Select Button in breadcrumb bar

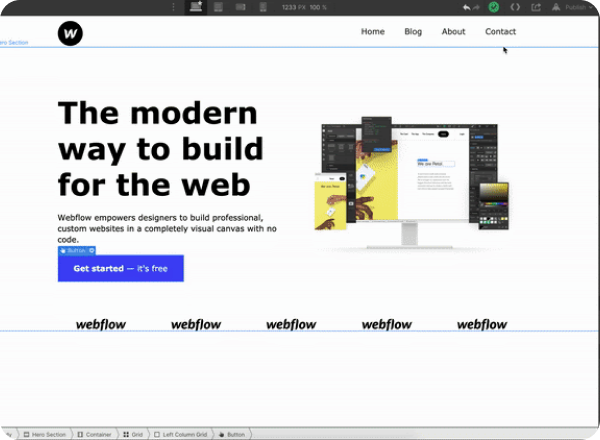[232, 434]
